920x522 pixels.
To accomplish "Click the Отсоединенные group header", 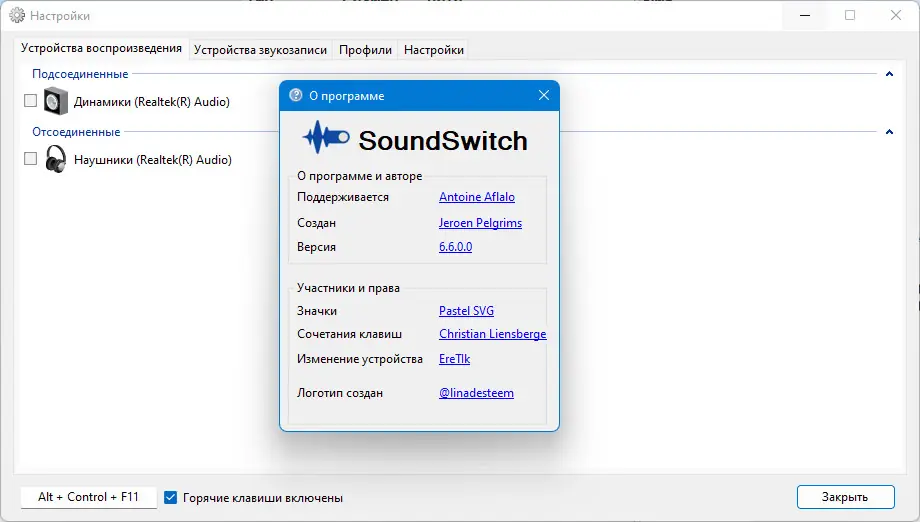I will click(x=76, y=132).
